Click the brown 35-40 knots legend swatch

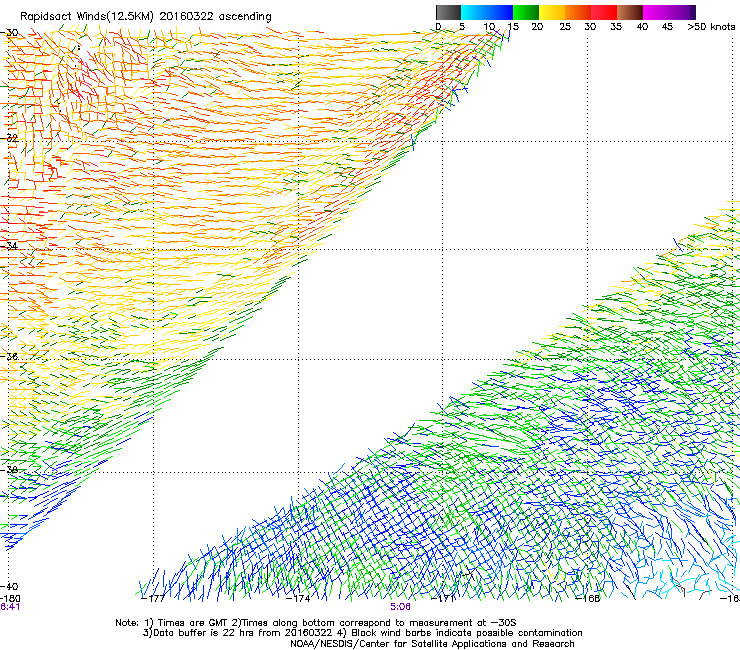630,12
